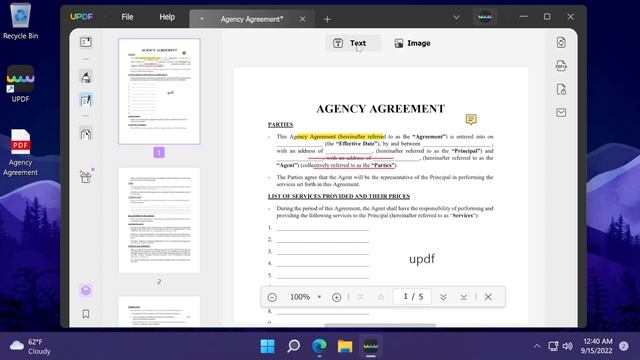The height and width of the screenshot is (360, 640).
Task: Click the PARTIES heading in document
Action: click(x=280, y=124)
